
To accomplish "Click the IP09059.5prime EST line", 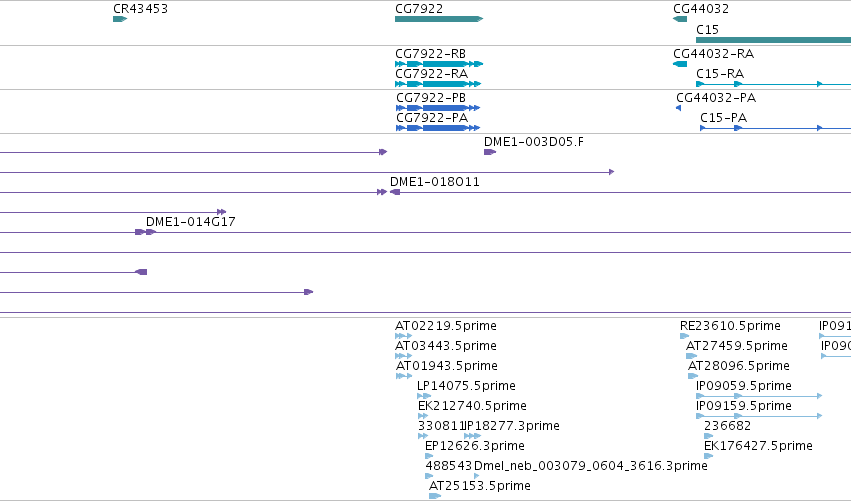I will [x=759, y=396].
